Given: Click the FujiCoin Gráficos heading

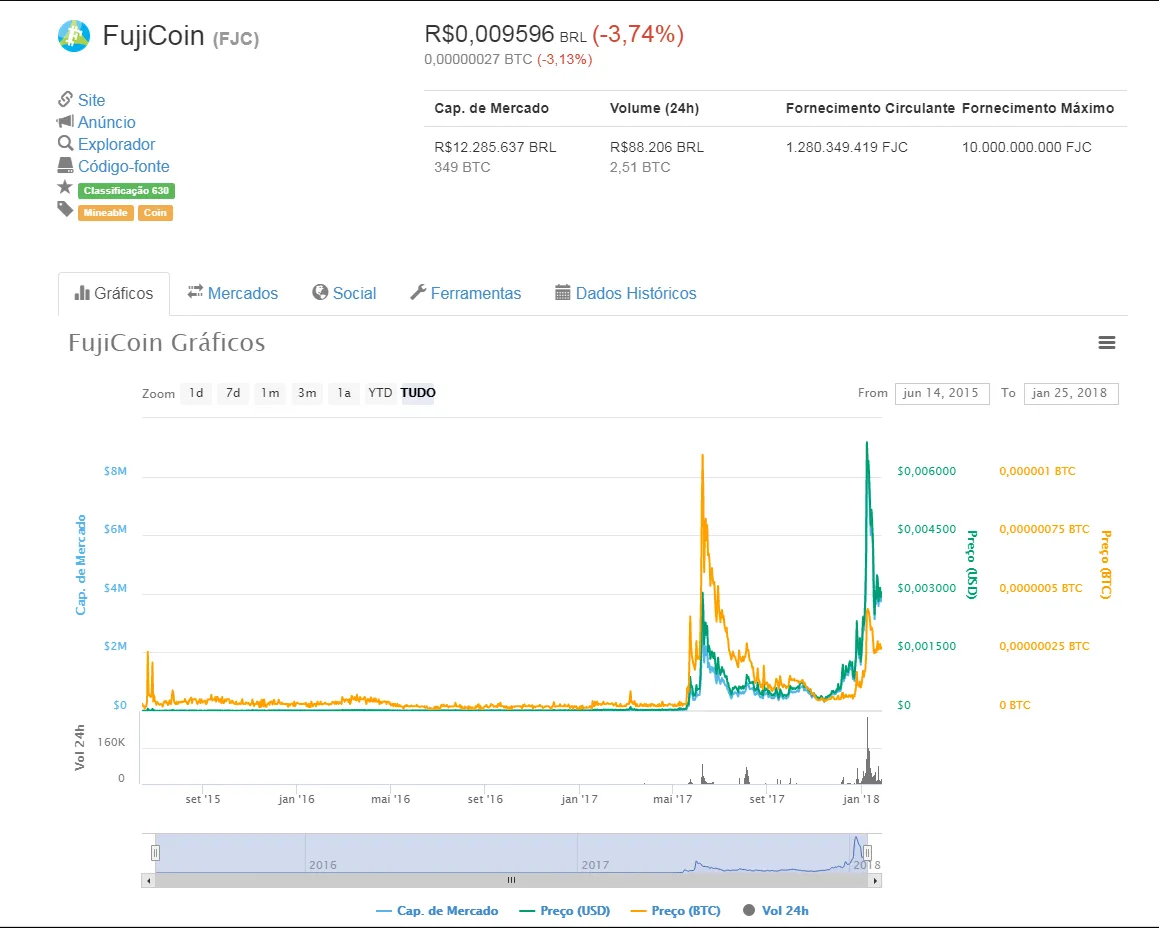Looking at the screenshot, I should [167, 342].
